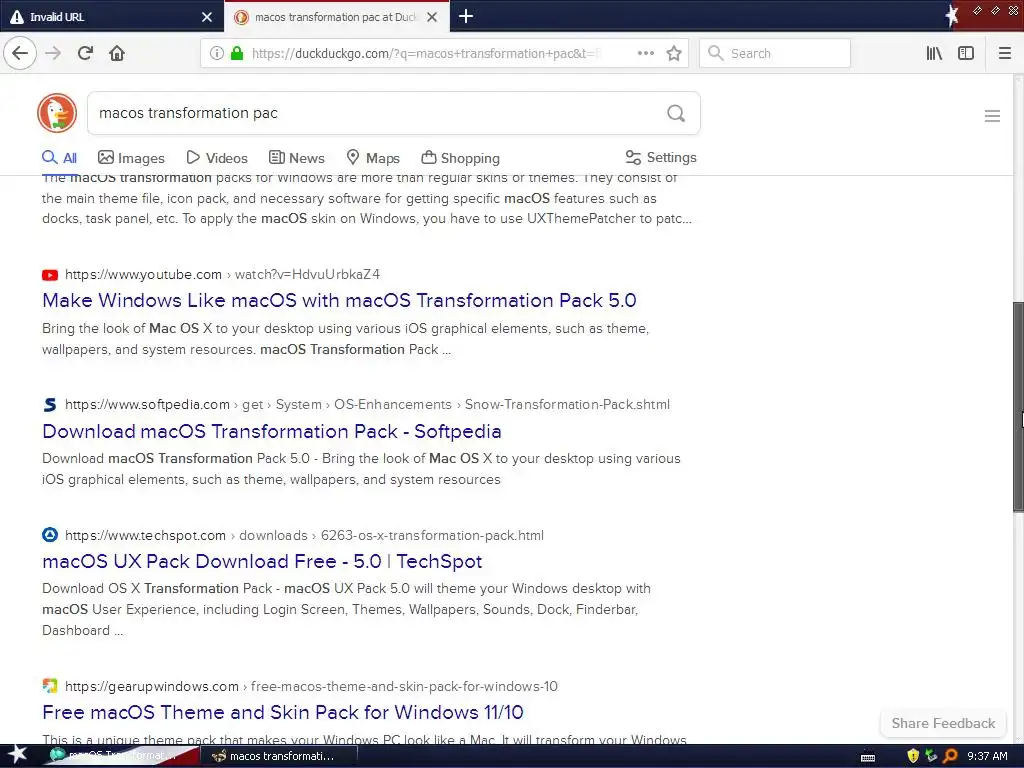Image resolution: width=1024 pixels, height=768 pixels.
Task: Open the DuckDuckGo side menu
Action: (x=992, y=116)
